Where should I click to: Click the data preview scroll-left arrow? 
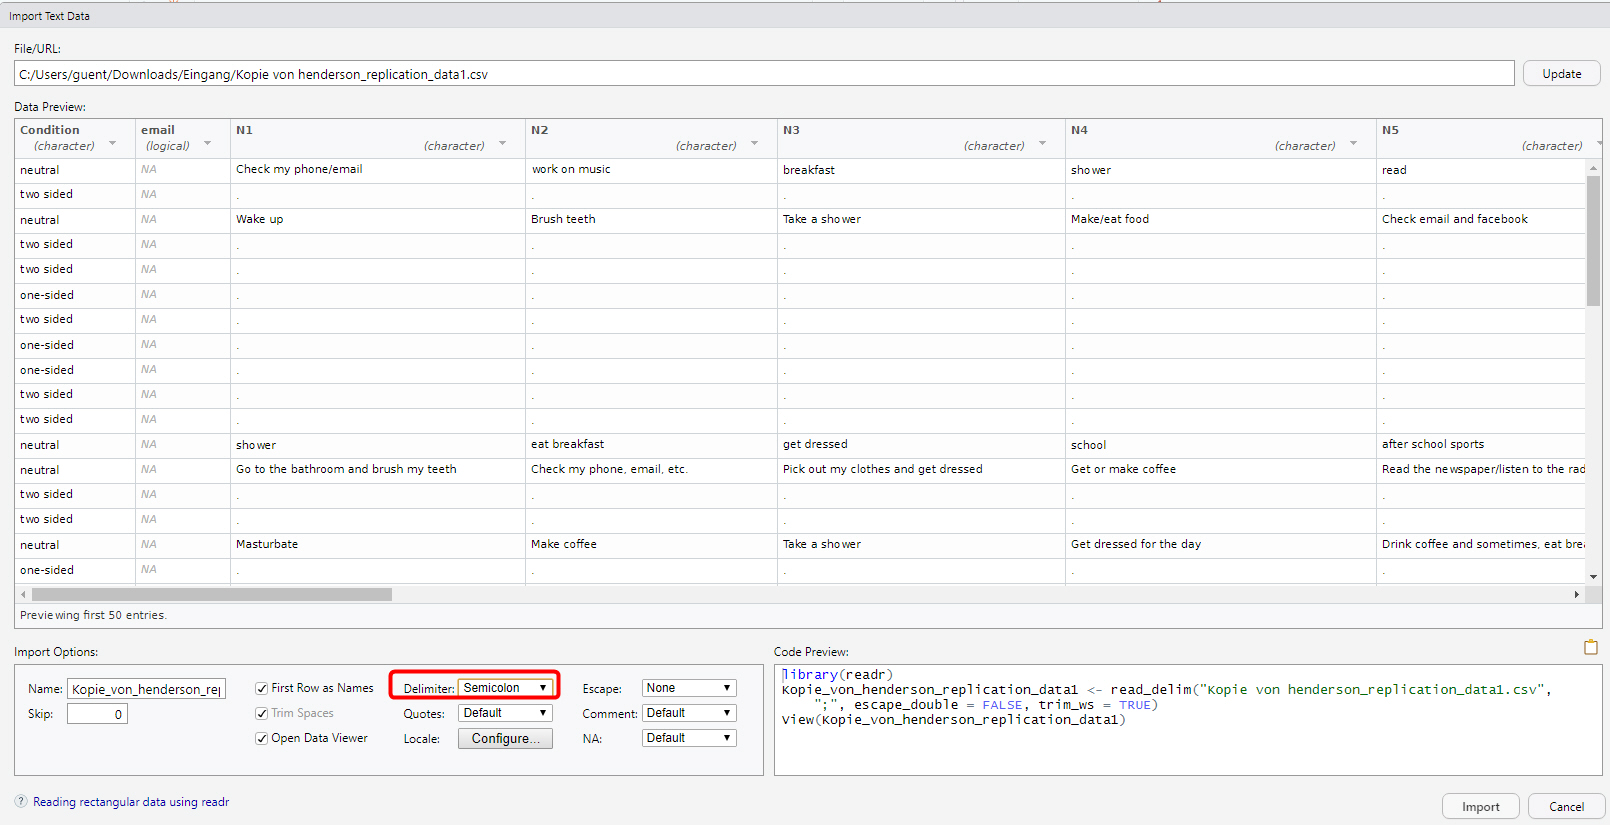[23, 594]
